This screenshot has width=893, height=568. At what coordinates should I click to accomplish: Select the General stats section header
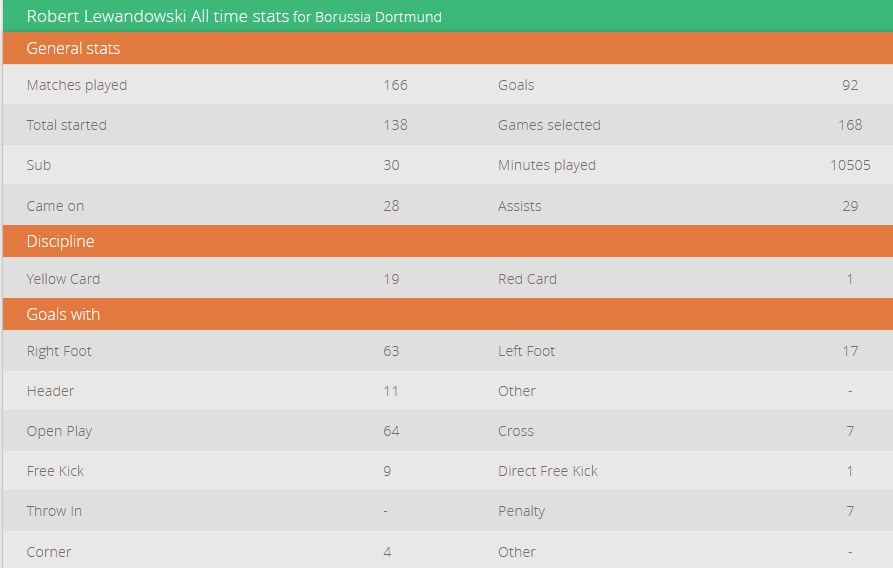73,48
